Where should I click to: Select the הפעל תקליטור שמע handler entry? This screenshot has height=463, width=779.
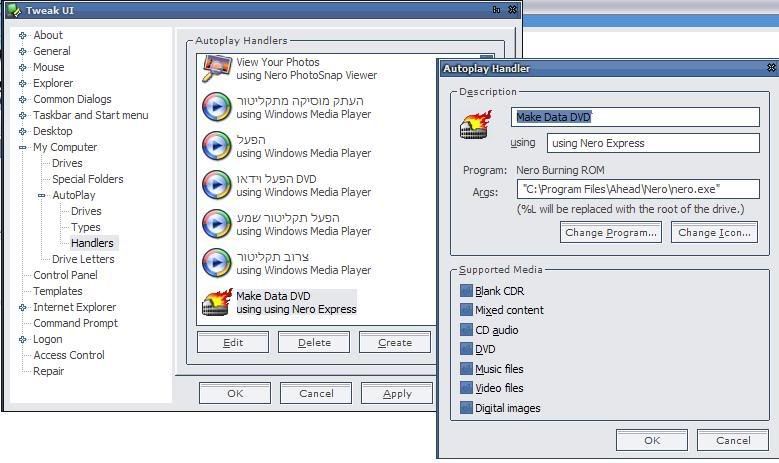[304, 224]
